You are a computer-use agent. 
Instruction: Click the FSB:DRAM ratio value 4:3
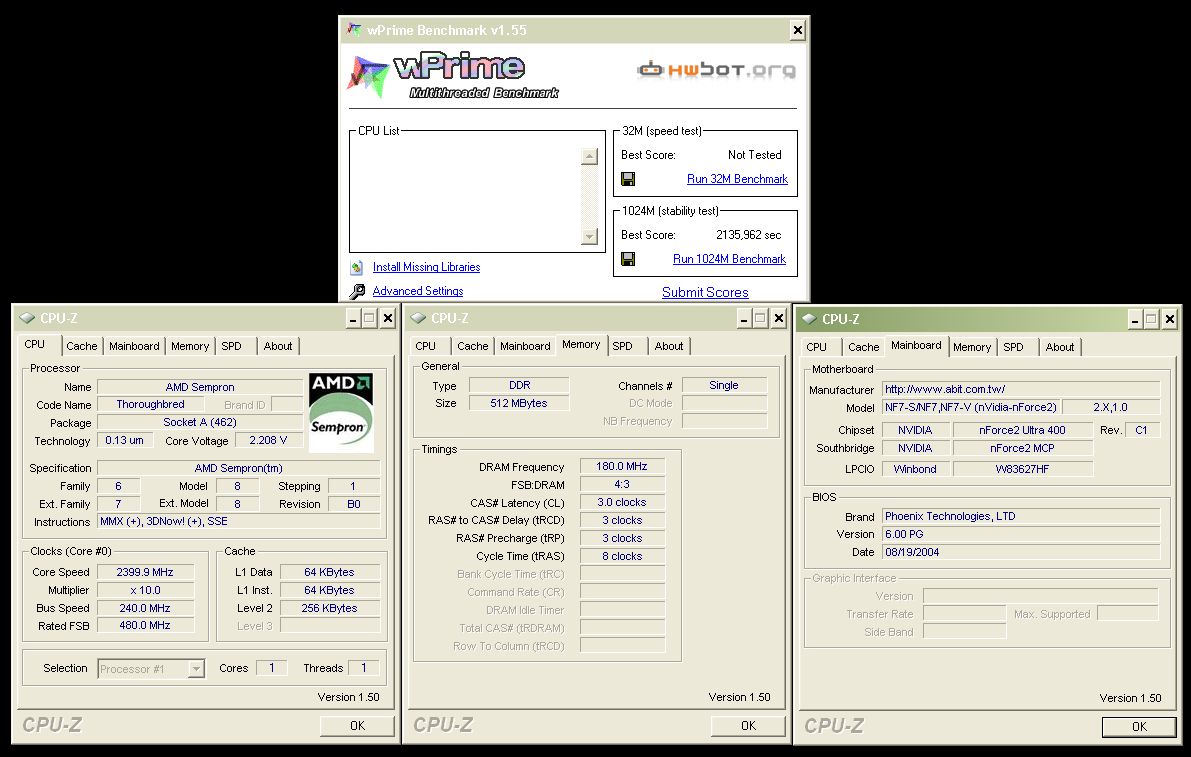click(622, 484)
